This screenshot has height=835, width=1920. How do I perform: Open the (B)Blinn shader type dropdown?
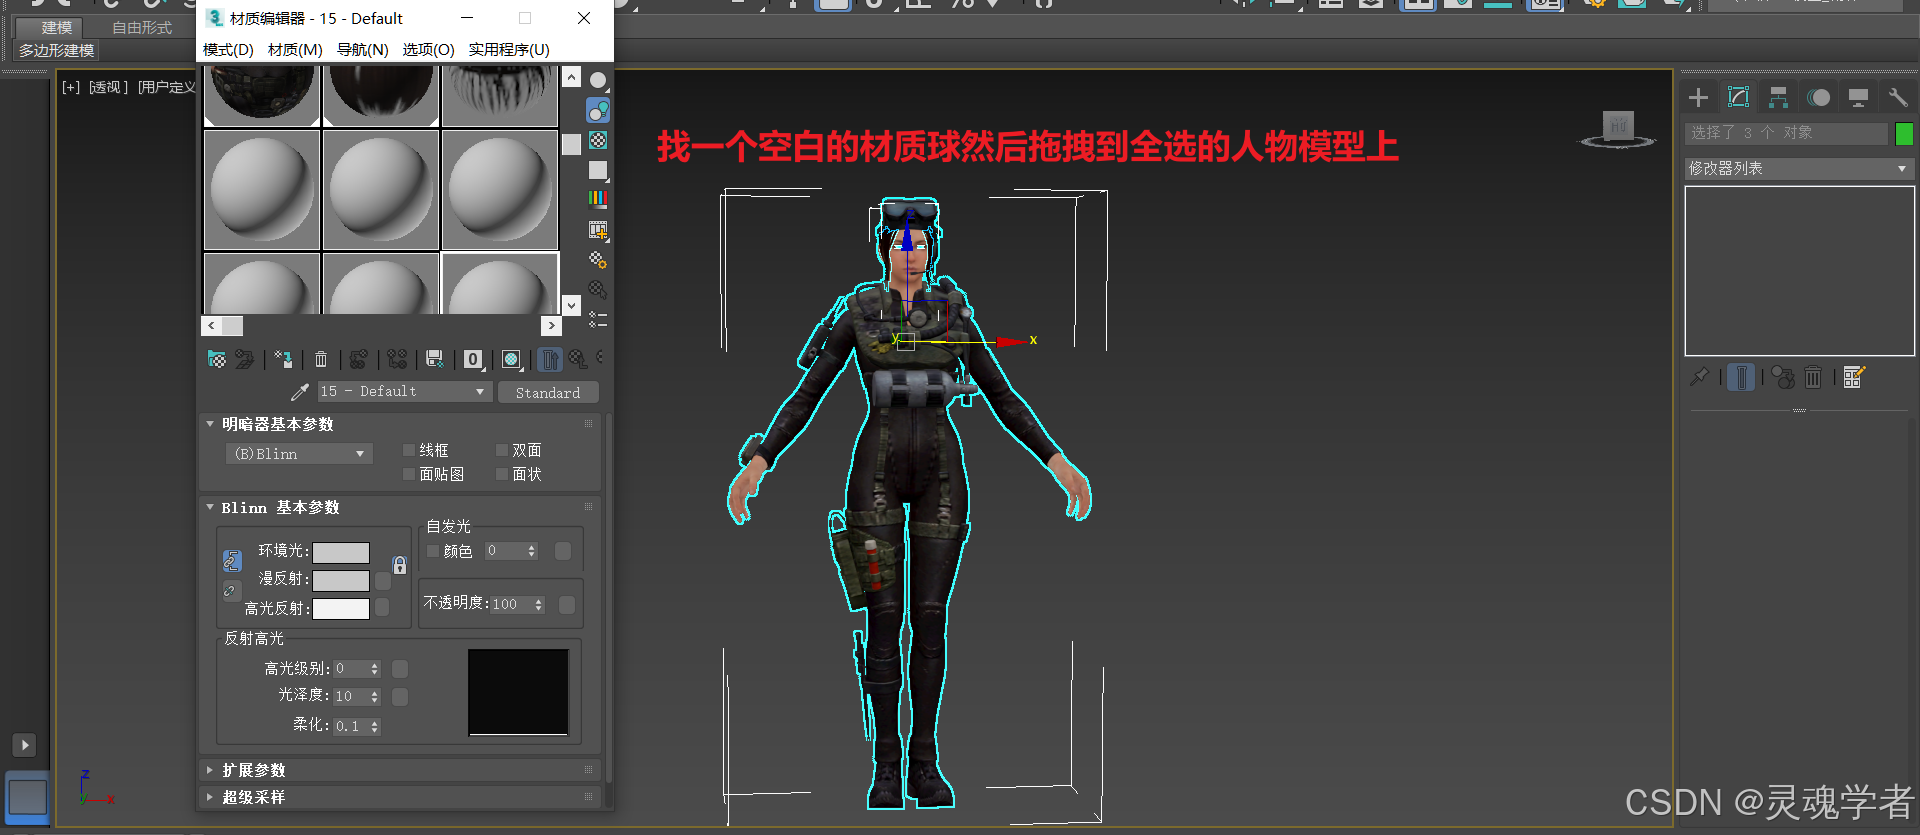[x=299, y=454]
